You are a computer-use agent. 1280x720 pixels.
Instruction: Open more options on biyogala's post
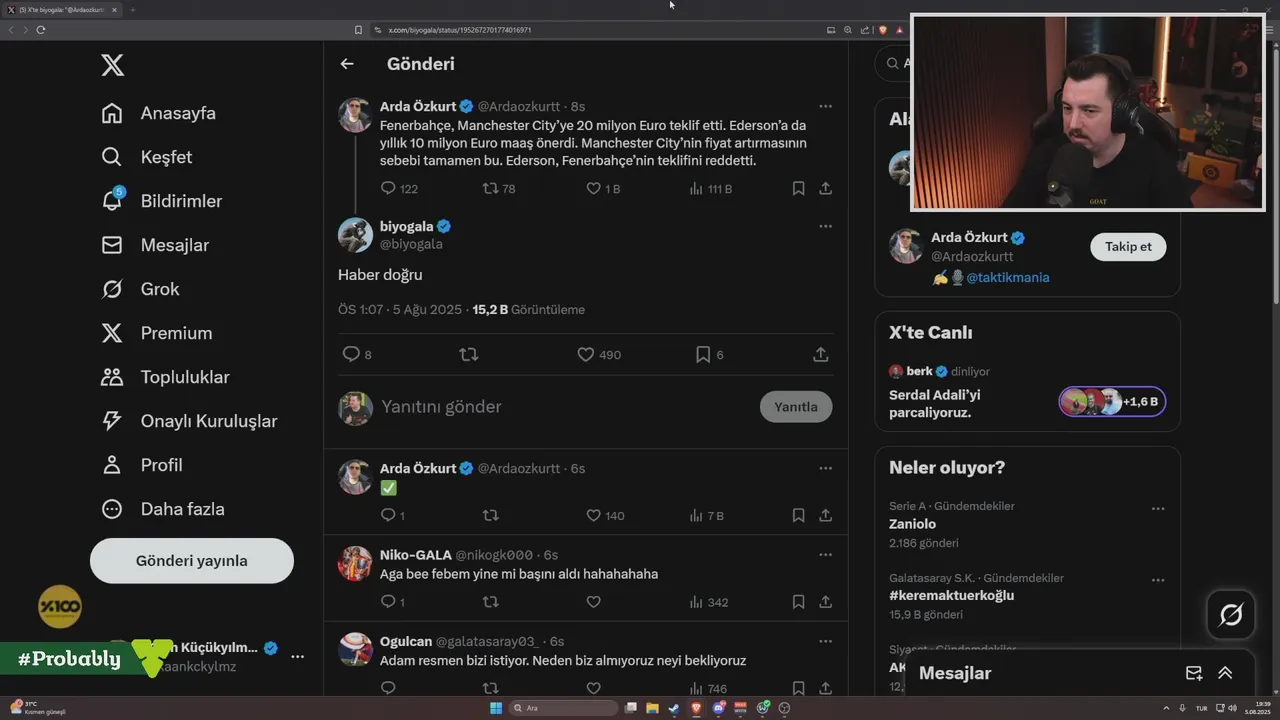(825, 226)
